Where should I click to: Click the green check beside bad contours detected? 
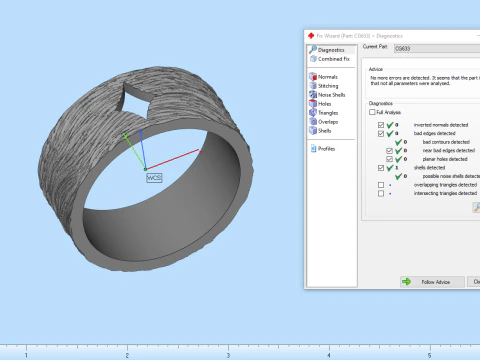coord(398,142)
